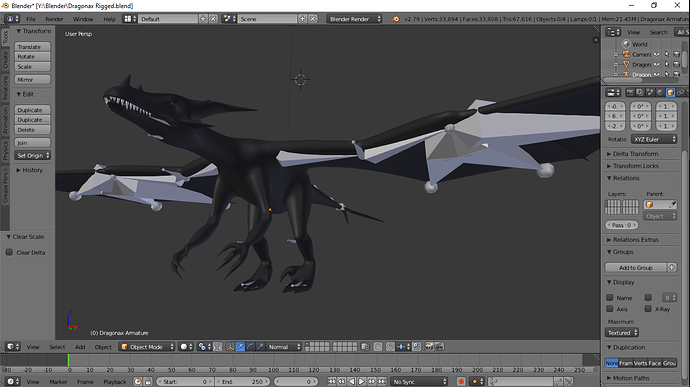The width and height of the screenshot is (690, 387).
Task: Jump to the last frame button
Action: [x=382, y=381]
